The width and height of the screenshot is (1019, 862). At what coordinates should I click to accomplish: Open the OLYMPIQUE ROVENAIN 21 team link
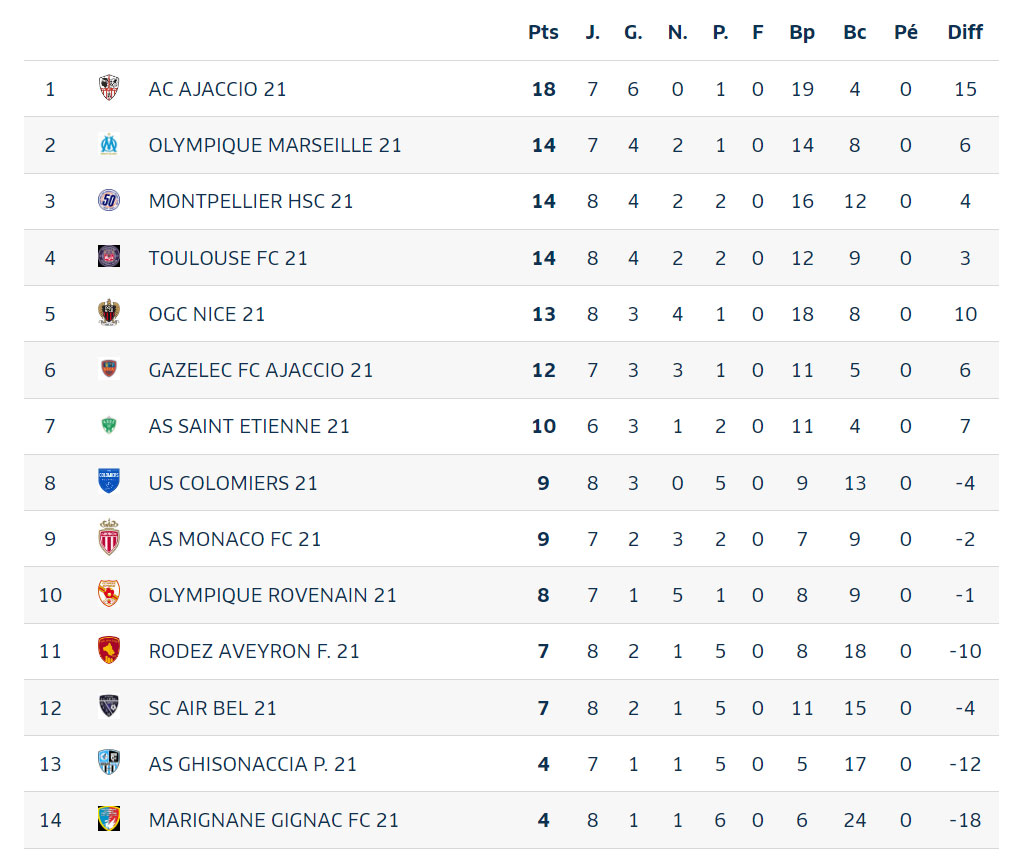(x=272, y=595)
